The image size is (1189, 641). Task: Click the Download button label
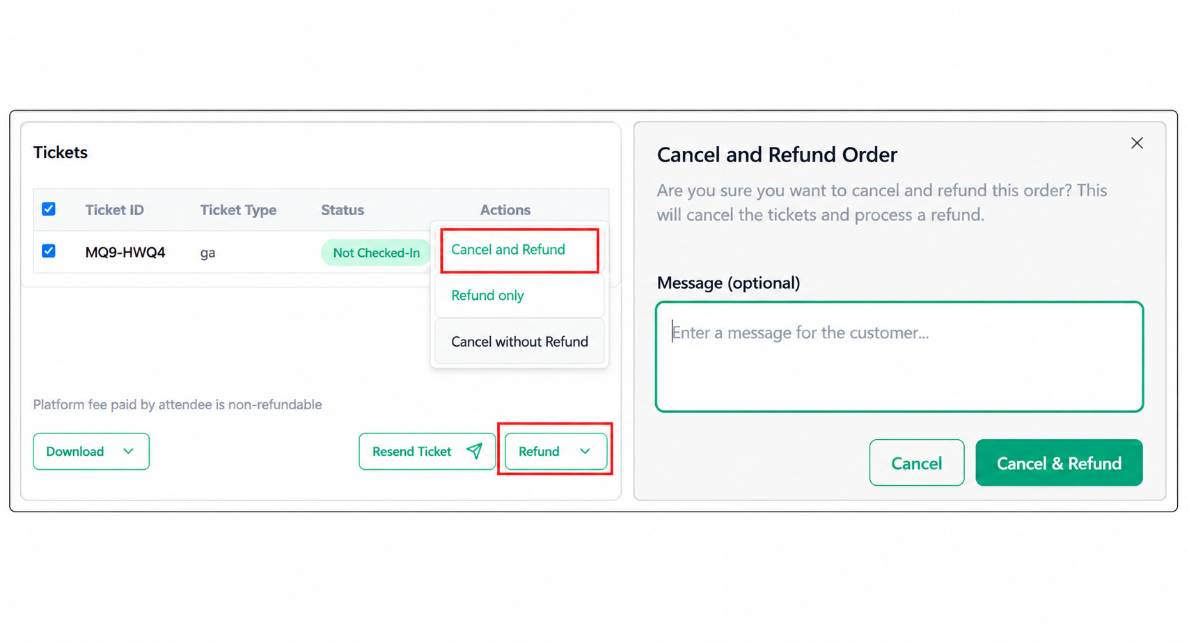(x=75, y=451)
